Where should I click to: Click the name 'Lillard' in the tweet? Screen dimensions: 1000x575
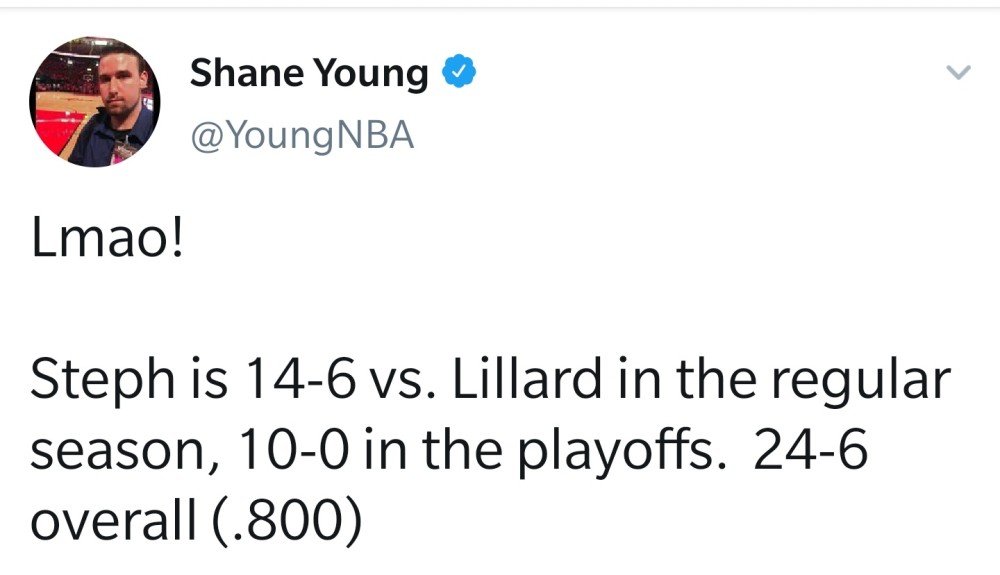tap(527, 378)
